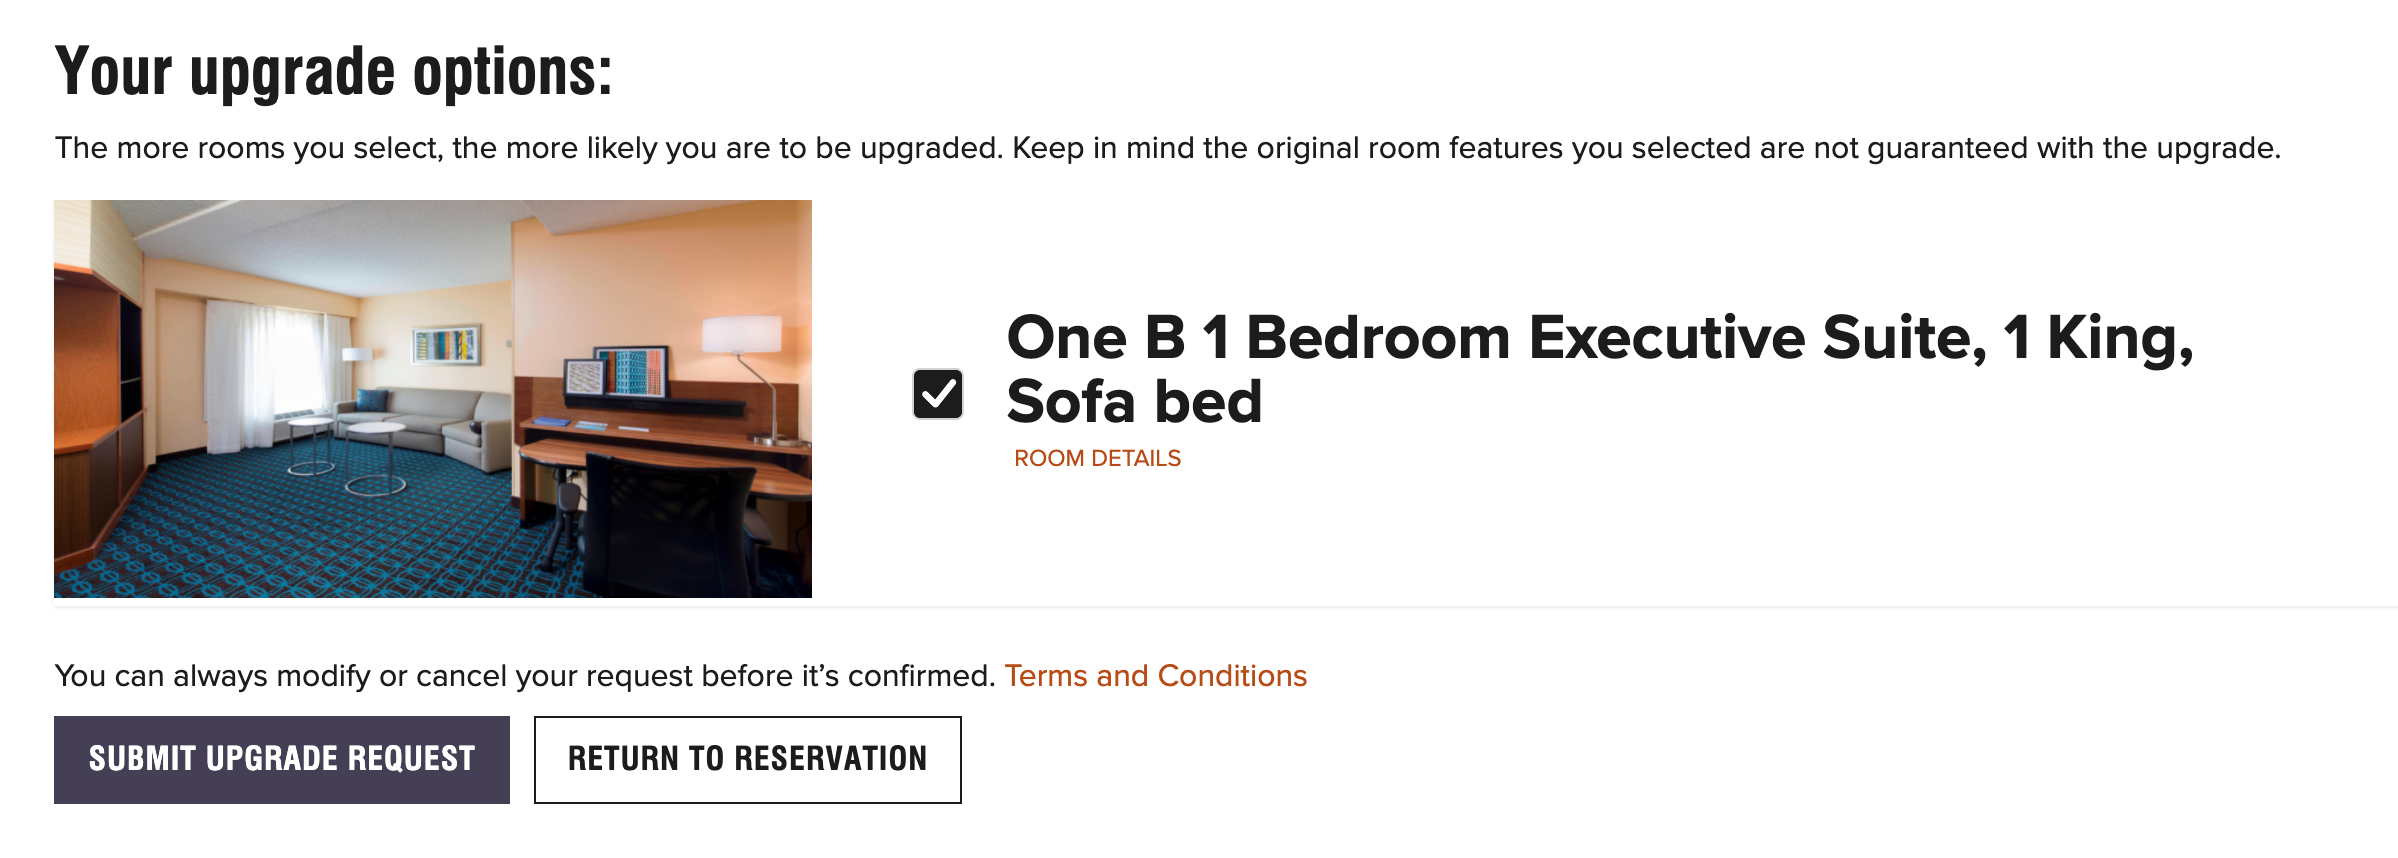Viewport: 2398px width, 858px height.
Task: Uncheck the Executive Suite upgrade checkbox
Action: pos(937,394)
